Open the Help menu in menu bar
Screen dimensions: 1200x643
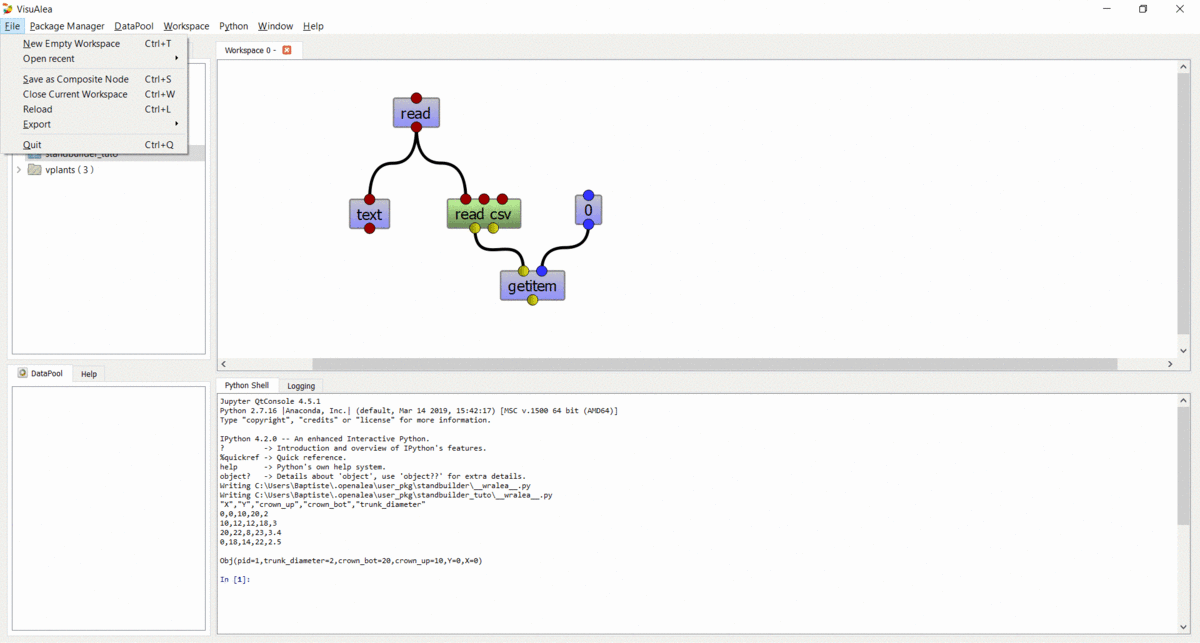[x=313, y=26]
